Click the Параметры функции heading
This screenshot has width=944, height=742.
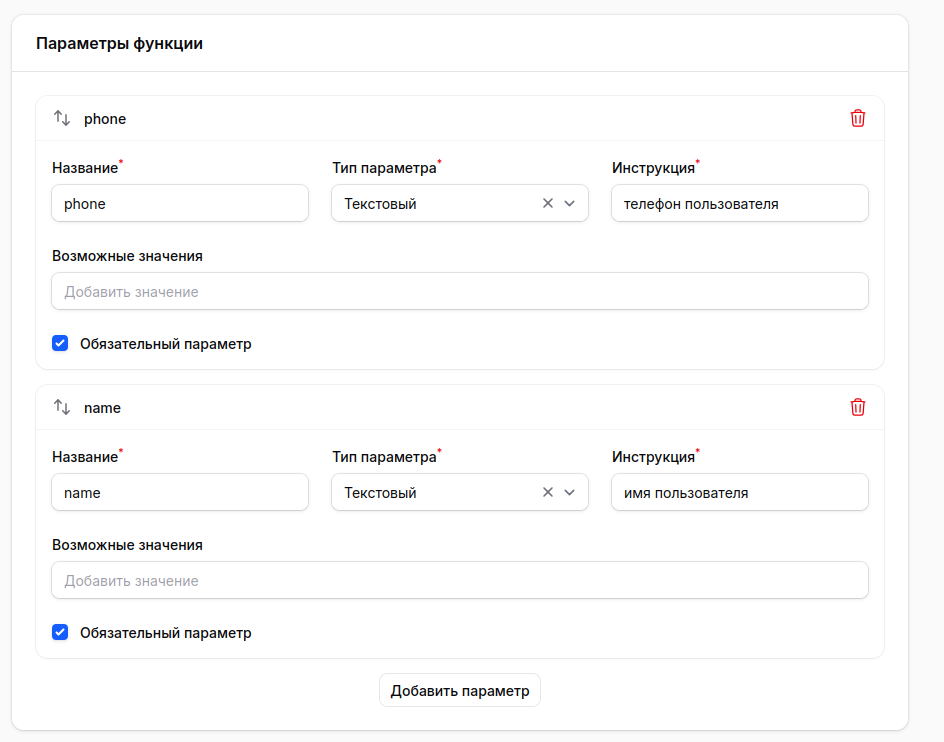(x=119, y=43)
